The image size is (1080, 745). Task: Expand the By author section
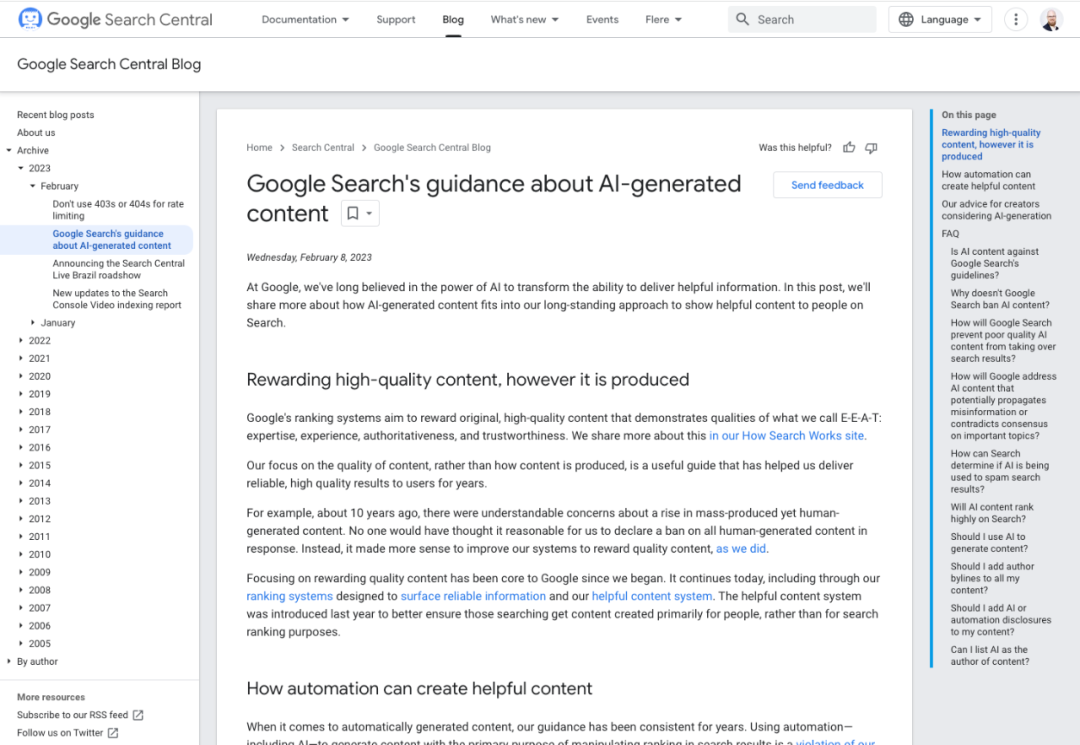[10, 662]
